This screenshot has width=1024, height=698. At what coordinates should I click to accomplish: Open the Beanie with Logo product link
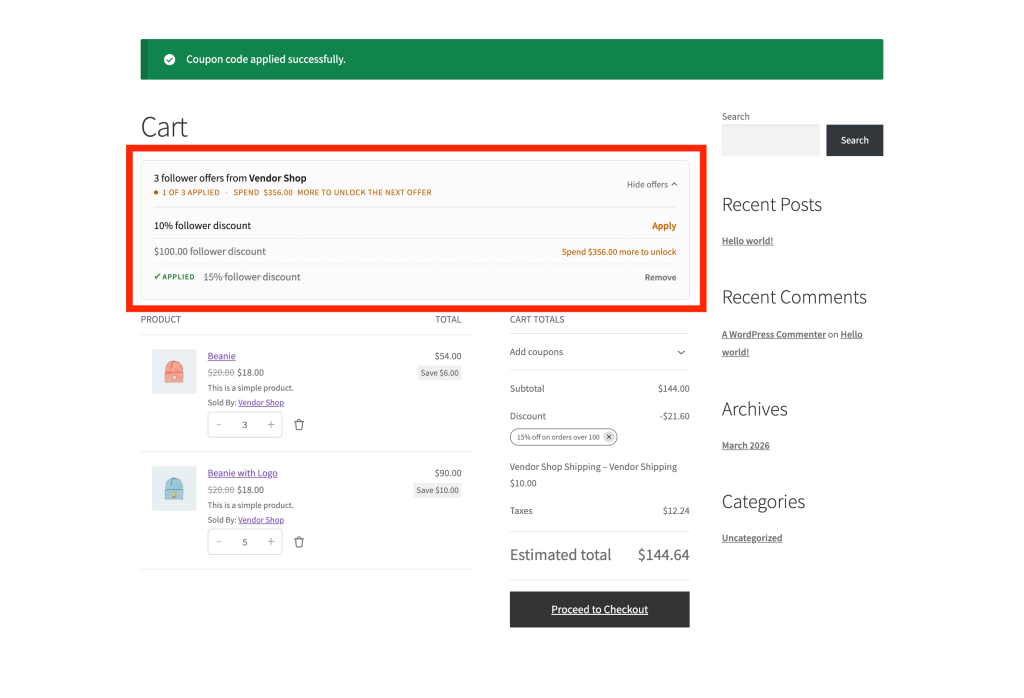pos(242,473)
